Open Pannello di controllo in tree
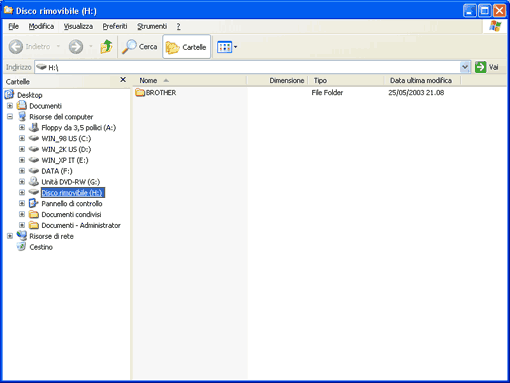 coord(72,203)
